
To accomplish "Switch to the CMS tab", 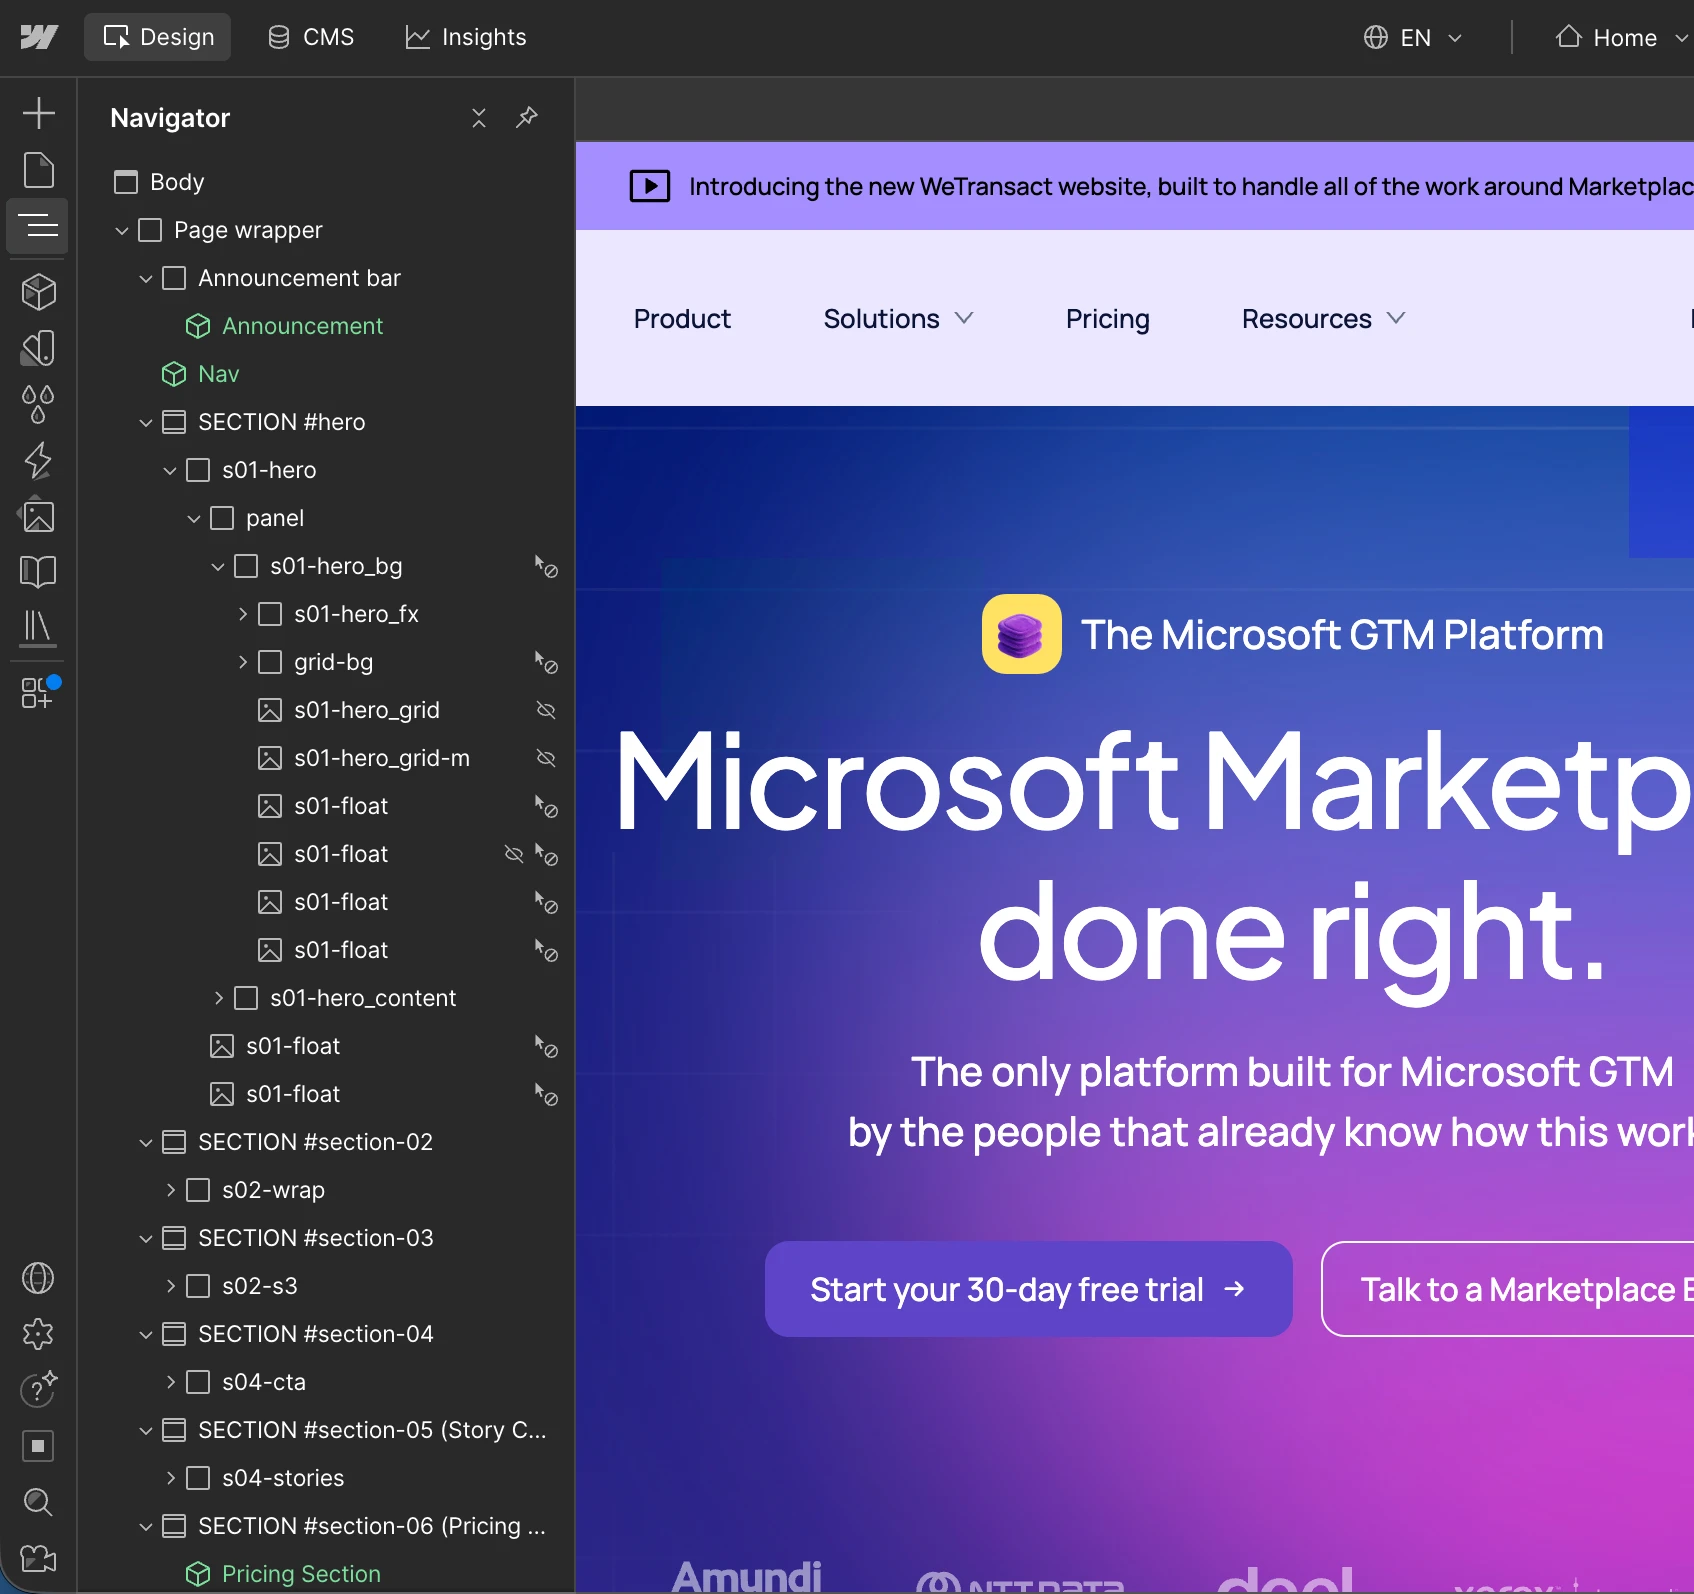I will click(x=311, y=37).
